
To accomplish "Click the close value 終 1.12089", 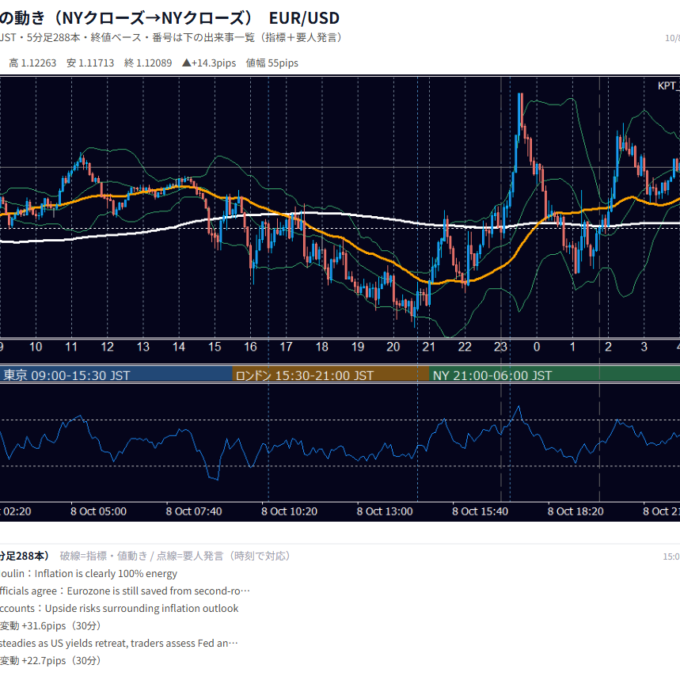I will pos(148,63).
